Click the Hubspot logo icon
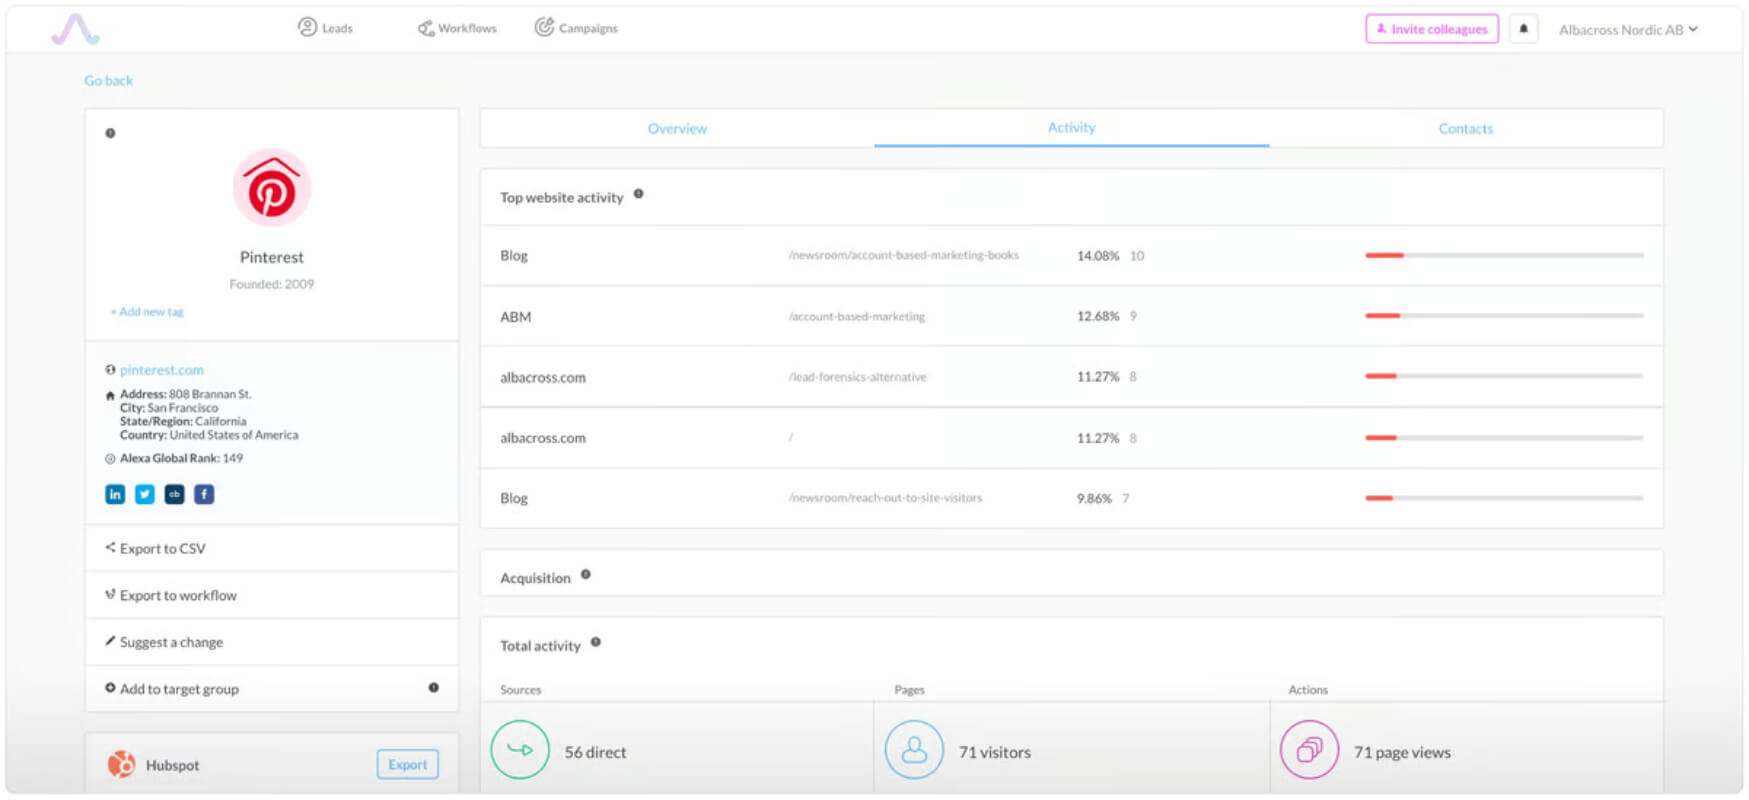Viewport: 1749px width, 800px height. pos(121,765)
